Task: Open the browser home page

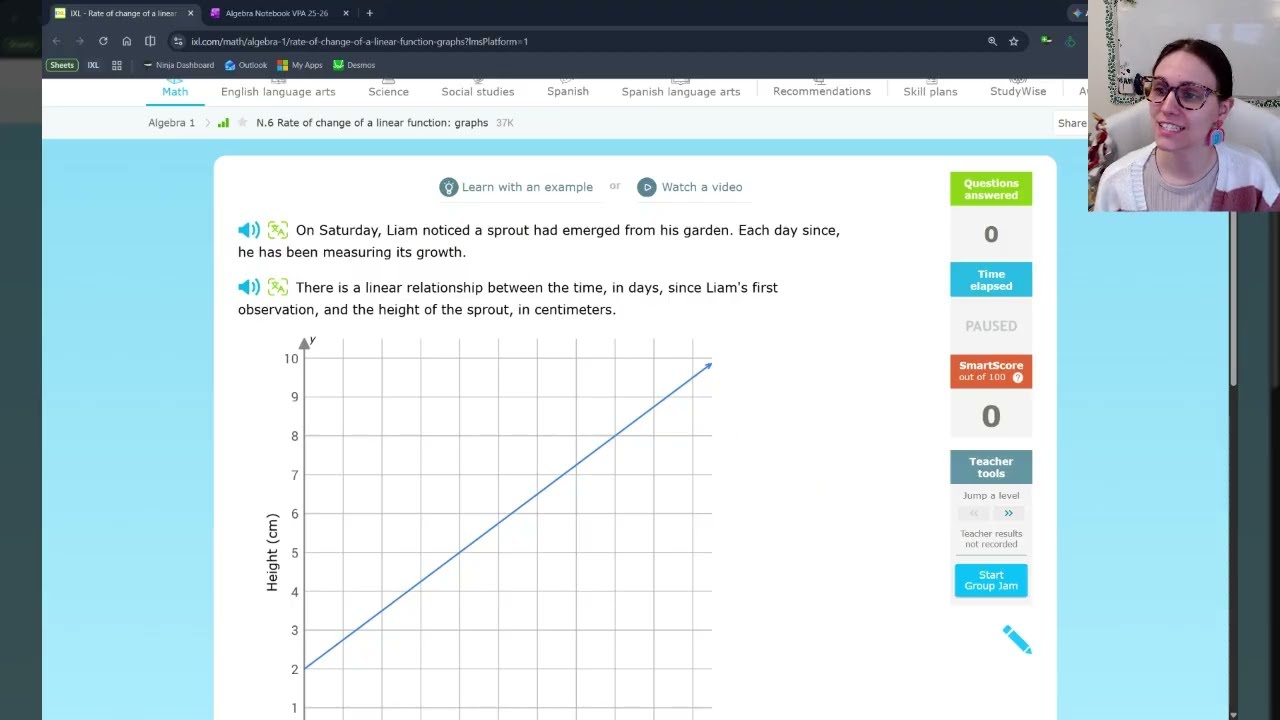Action: point(127,41)
